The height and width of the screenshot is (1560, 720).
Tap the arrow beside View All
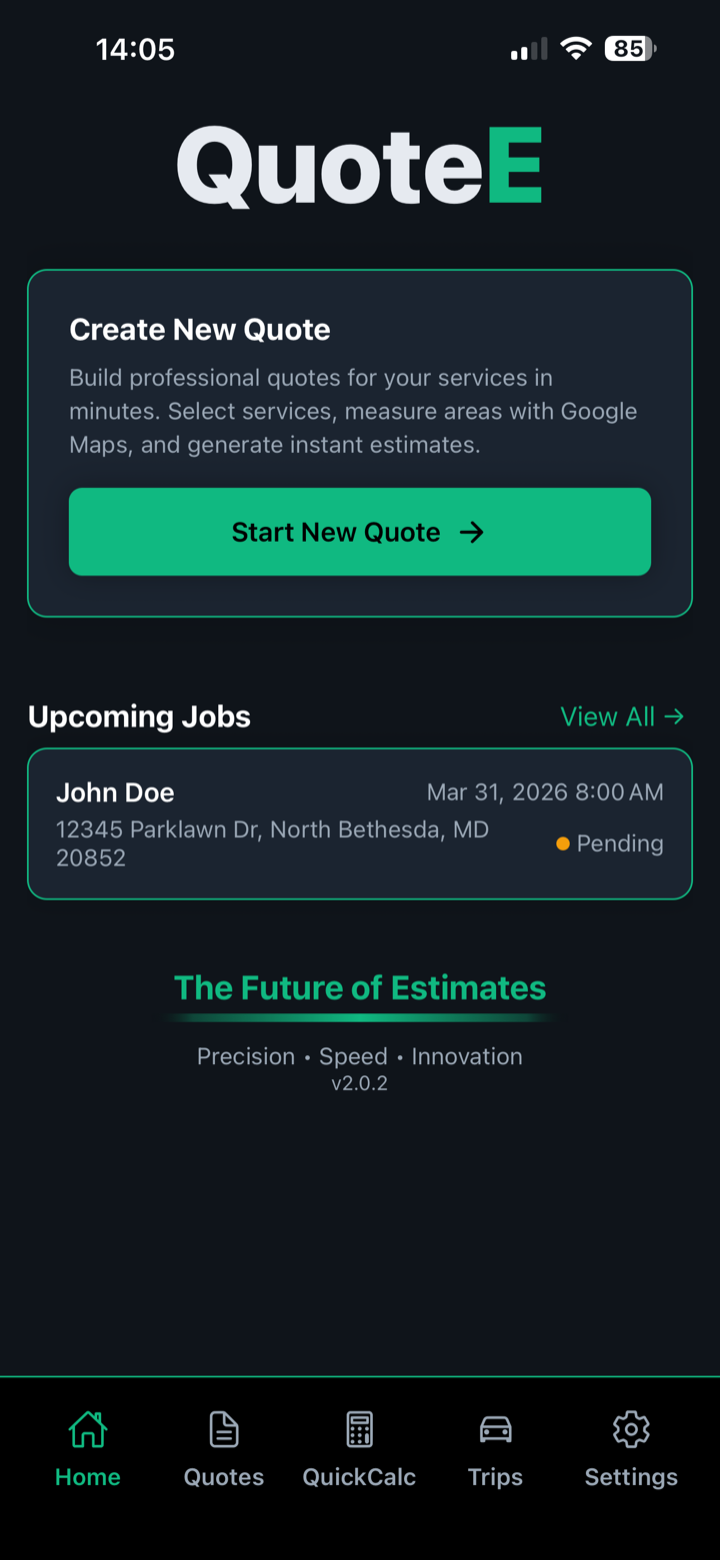[x=674, y=717]
